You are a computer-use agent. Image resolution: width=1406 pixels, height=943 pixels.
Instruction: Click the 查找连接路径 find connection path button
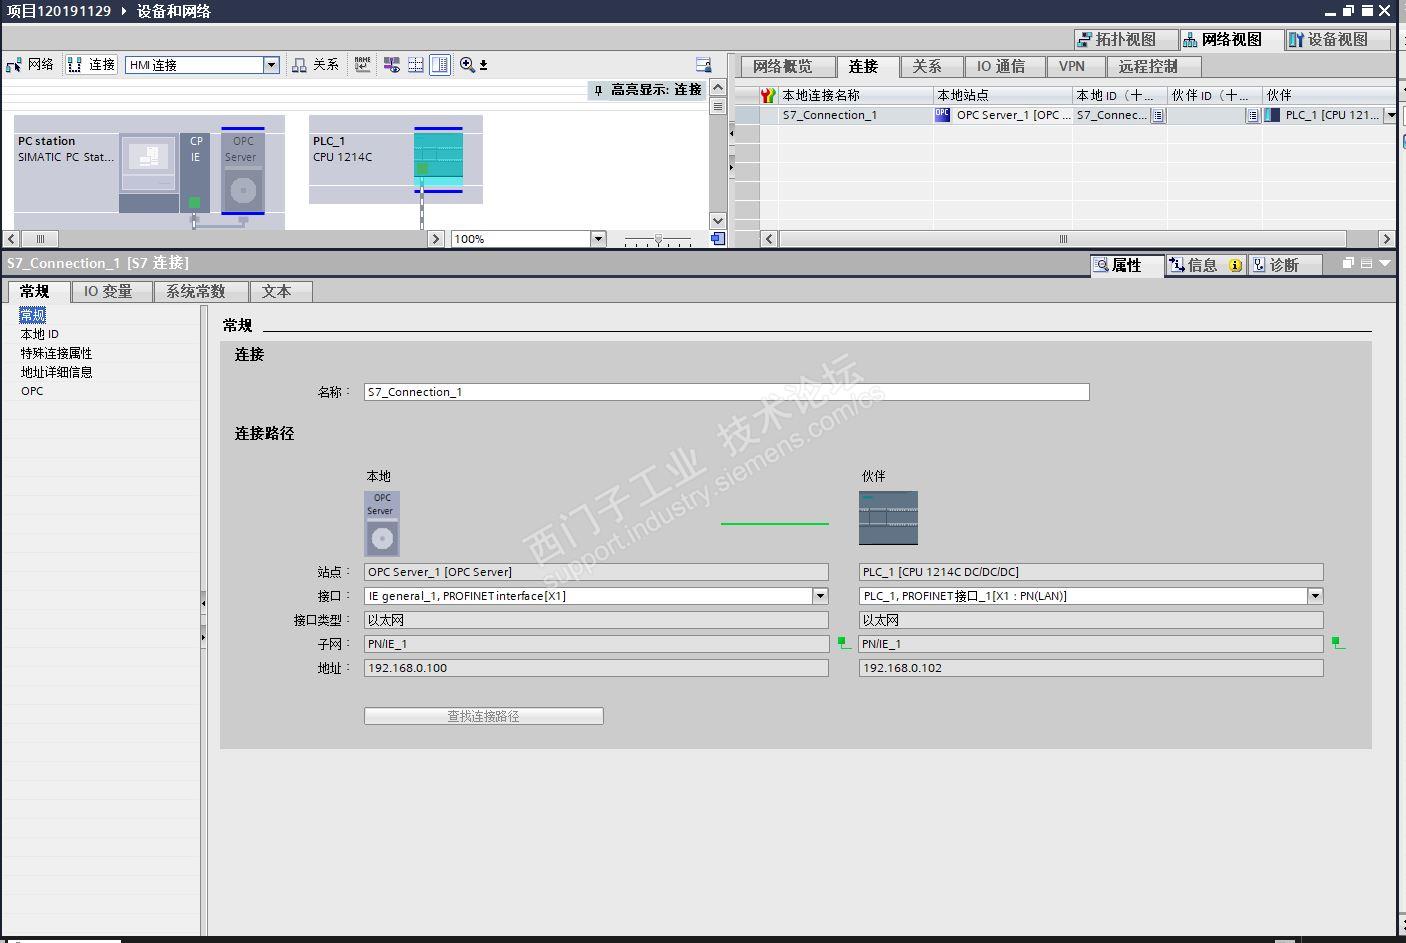pyautogui.click(x=484, y=716)
